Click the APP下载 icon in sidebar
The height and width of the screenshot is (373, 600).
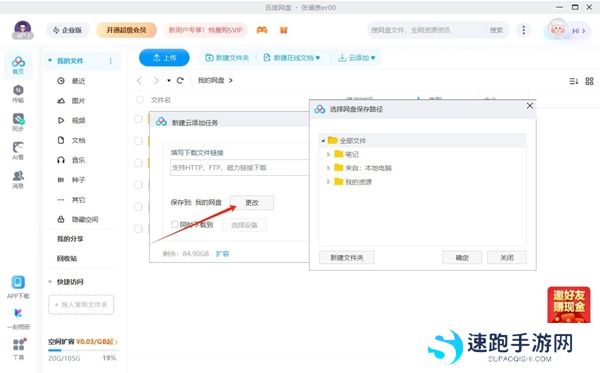(x=18, y=287)
